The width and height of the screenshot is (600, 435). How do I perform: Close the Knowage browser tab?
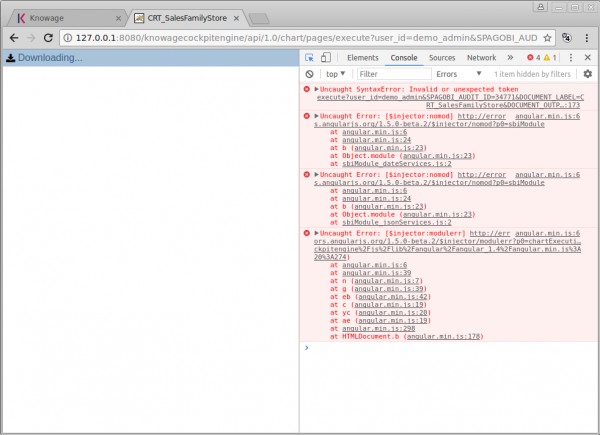point(118,18)
